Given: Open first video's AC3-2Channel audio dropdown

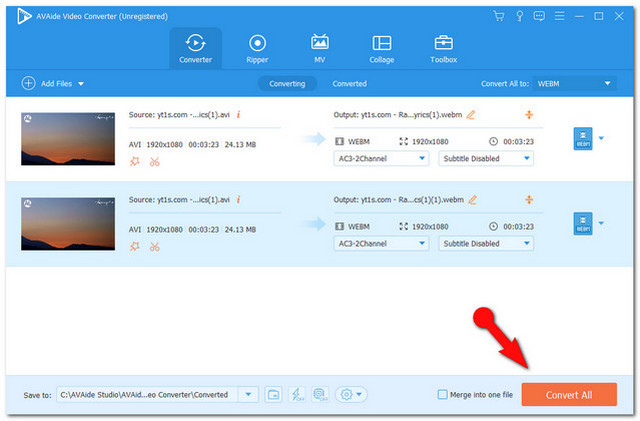Looking at the screenshot, I should (x=381, y=158).
